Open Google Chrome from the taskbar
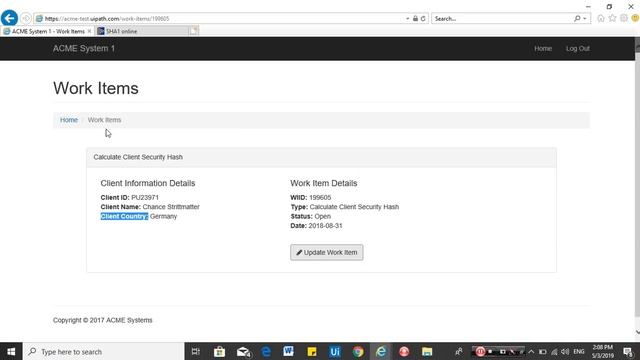The height and width of the screenshot is (360, 640). coord(358,351)
